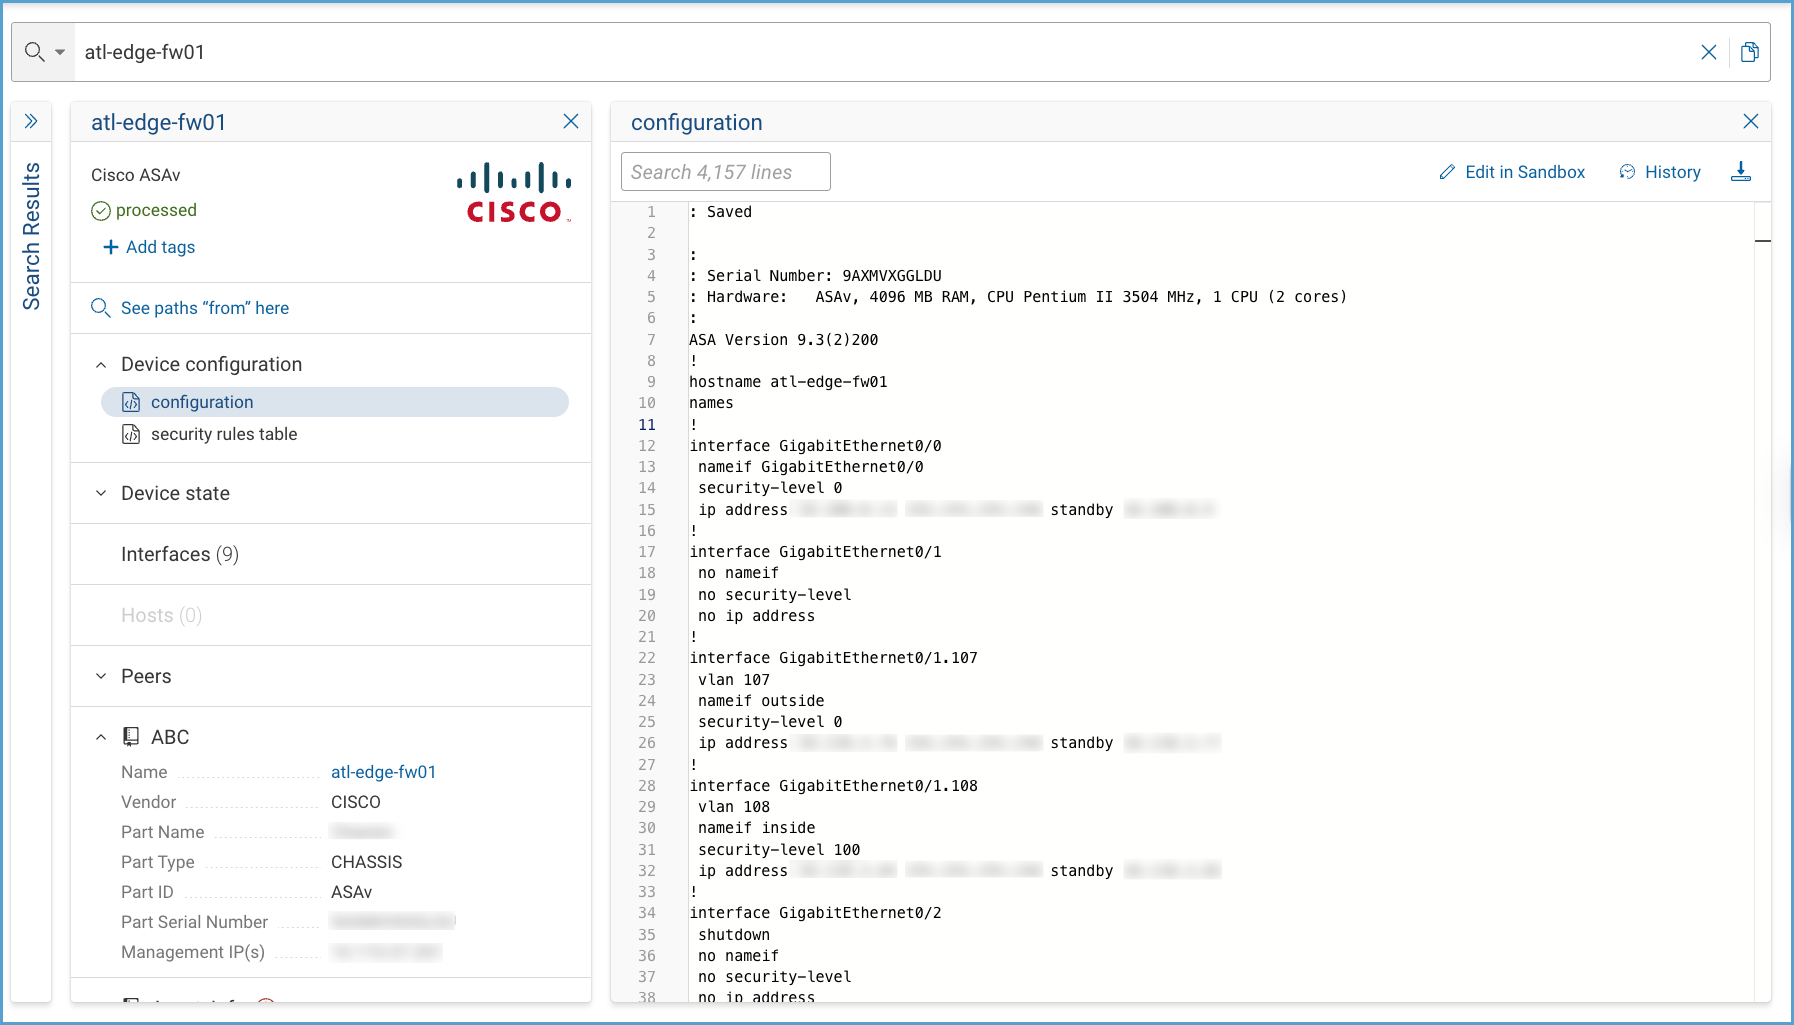Open the search type dropdown arrow
Image resolution: width=1794 pixels, height=1025 pixels.
point(60,52)
